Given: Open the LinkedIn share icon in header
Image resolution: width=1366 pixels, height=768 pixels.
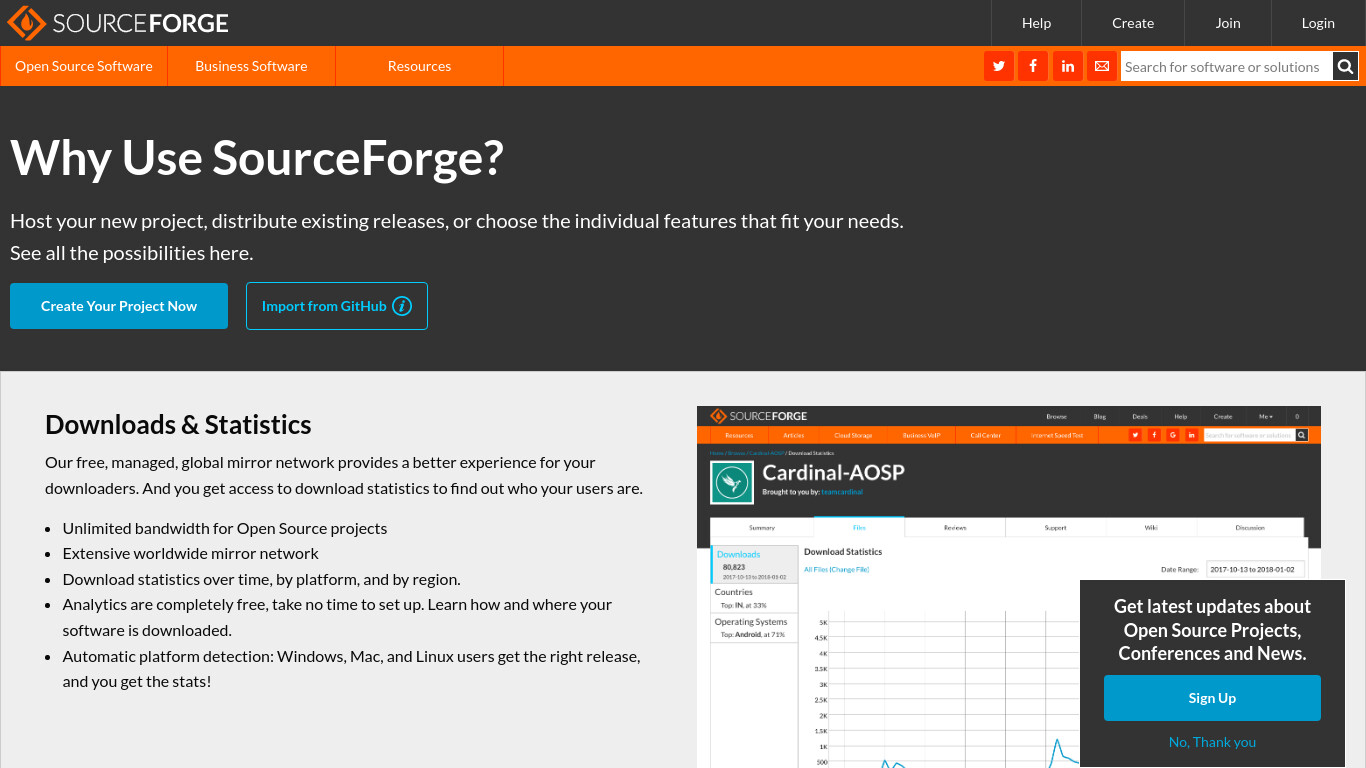Looking at the screenshot, I should click(1068, 66).
